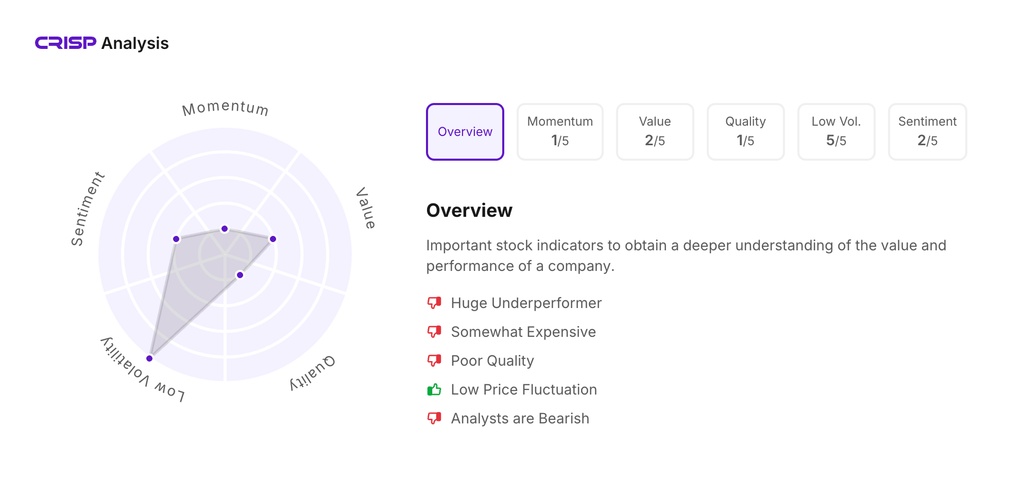Click the Low Volatility radar data point
1024x479 pixels.
[x=150, y=358]
